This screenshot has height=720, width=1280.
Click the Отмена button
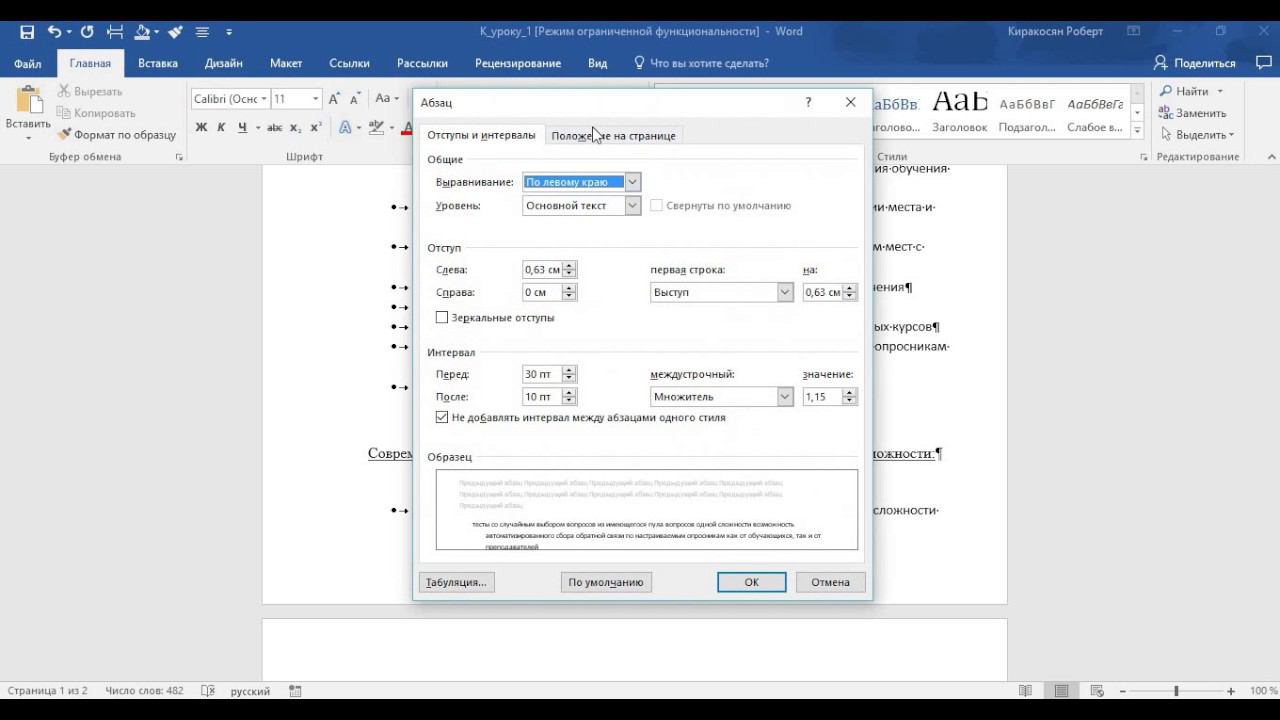click(x=830, y=582)
